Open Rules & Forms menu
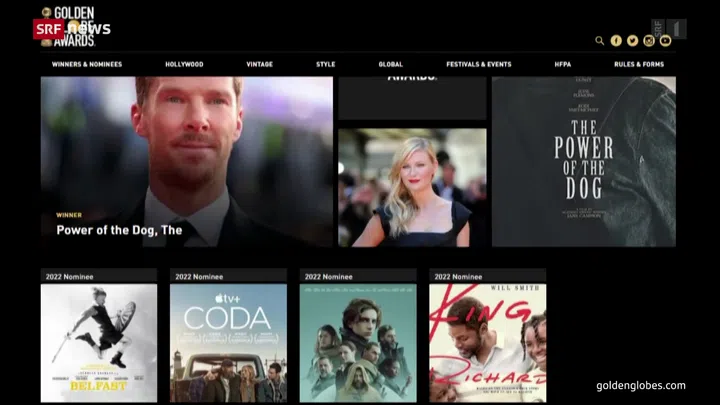720x405 pixels. (639, 64)
